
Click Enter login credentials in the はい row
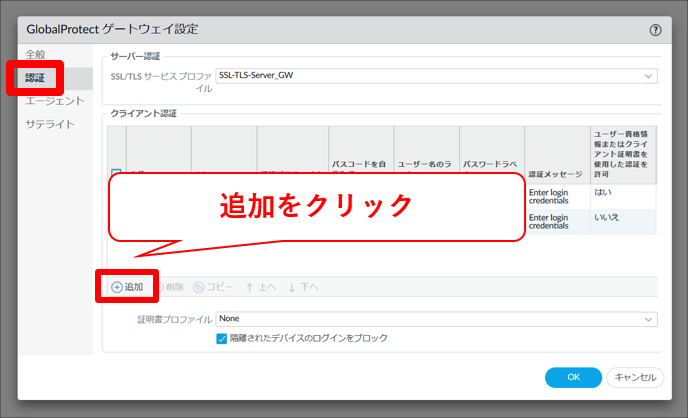coord(548,196)
